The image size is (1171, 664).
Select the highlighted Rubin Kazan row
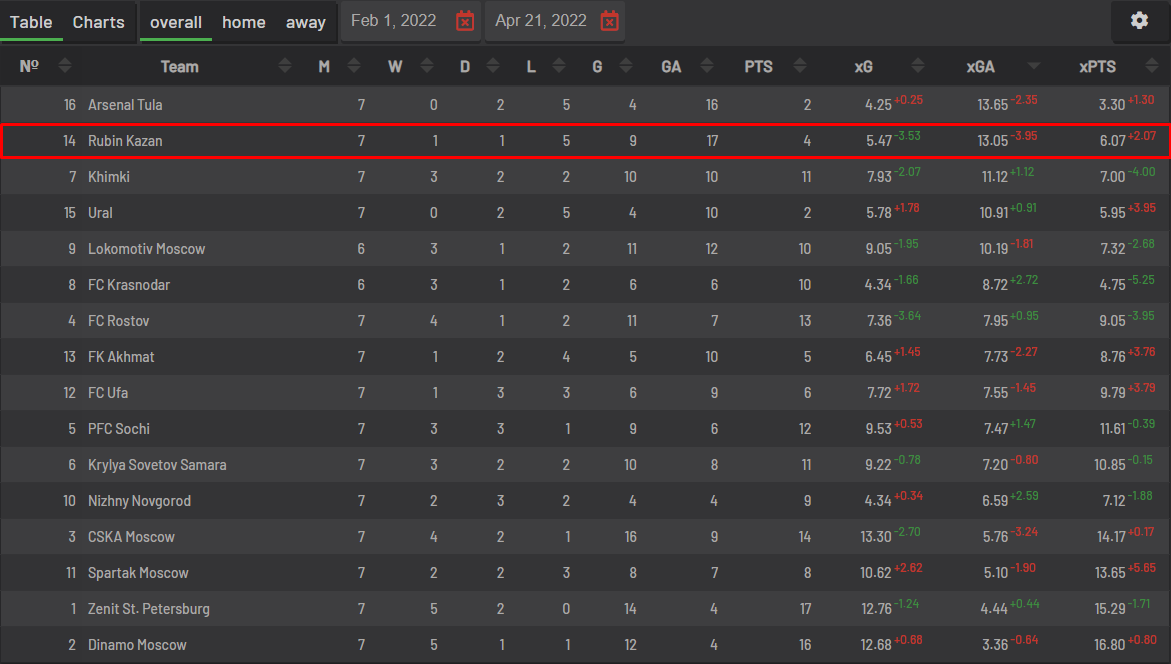tap(586, 141)
